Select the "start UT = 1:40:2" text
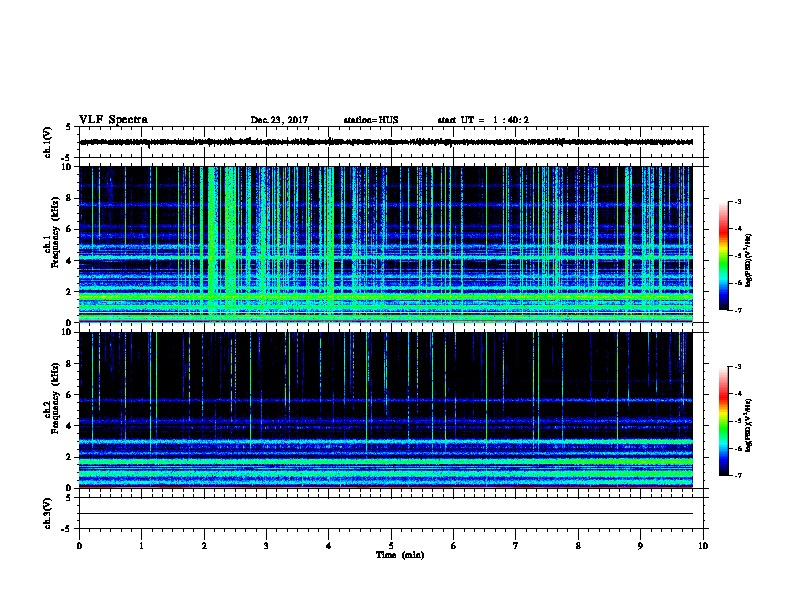Image resolution: width=792 pixels, height=612 pixels. 483,120
